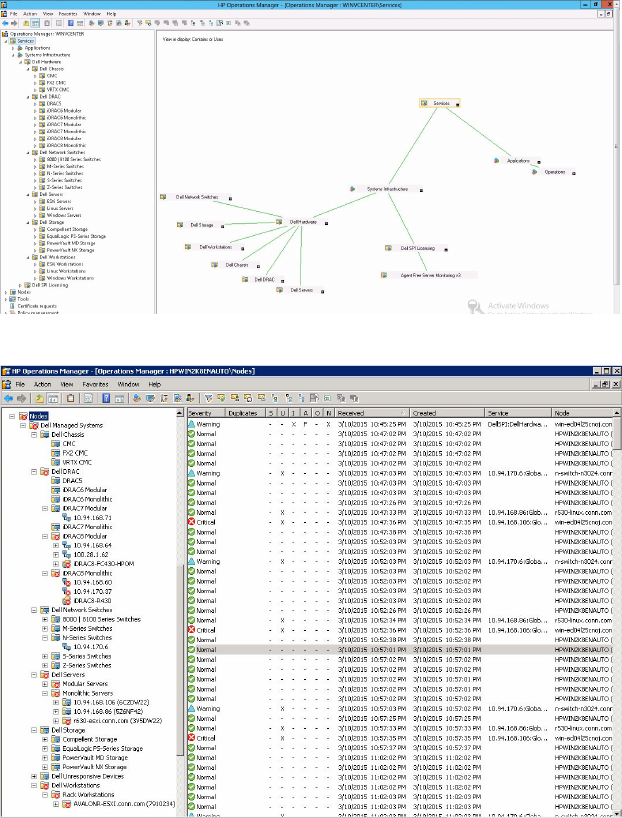Sort messages by Received column header
Viewport: 622px width, 818px height.
coord(372,413)
